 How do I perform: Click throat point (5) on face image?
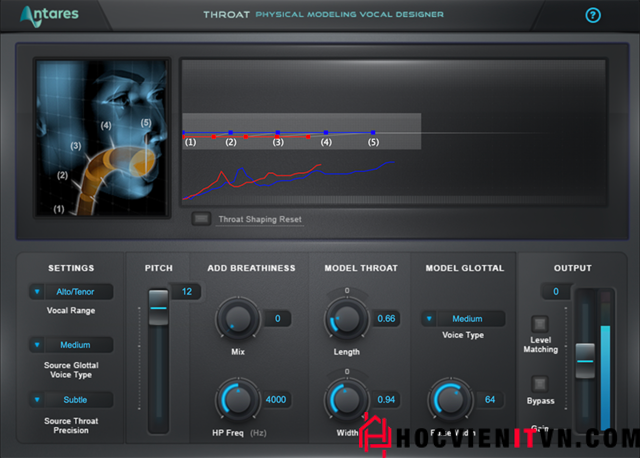[146, 123]
